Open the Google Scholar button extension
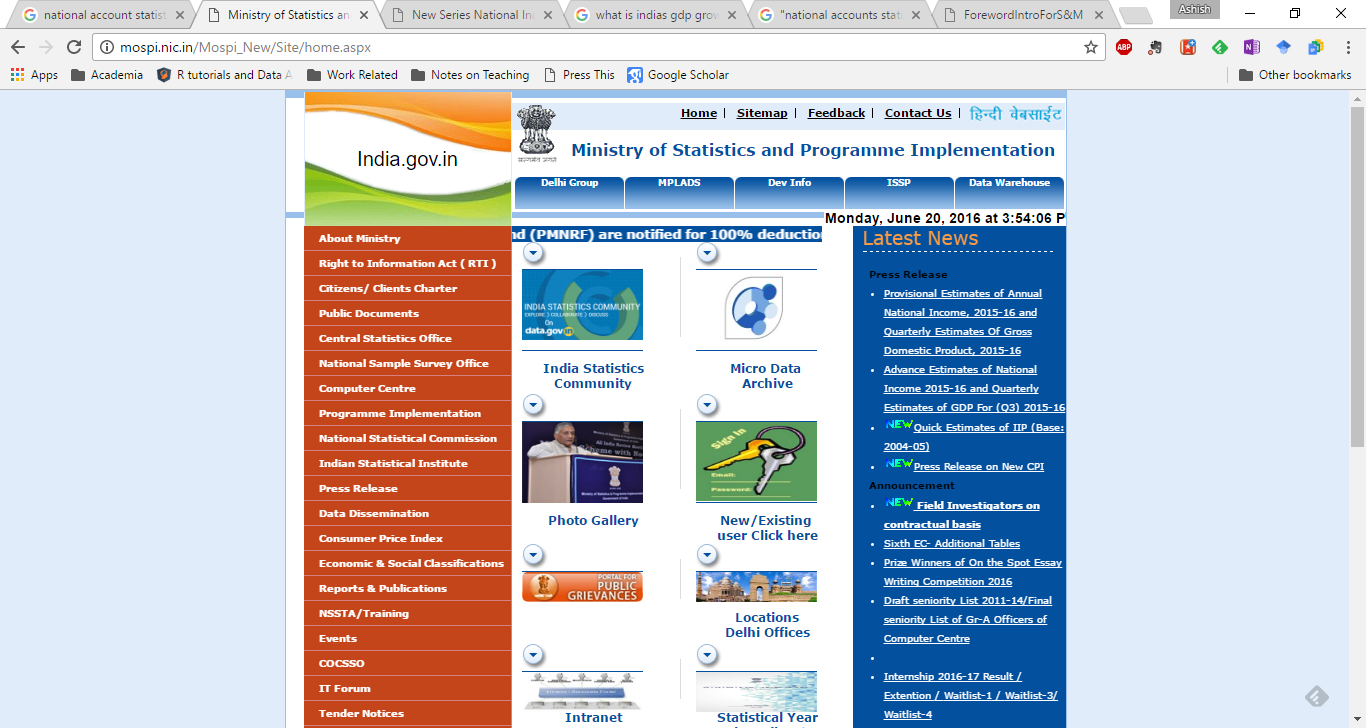Screen dimensions: 1366x728 pyautogui.click(x=1284, y=47)
